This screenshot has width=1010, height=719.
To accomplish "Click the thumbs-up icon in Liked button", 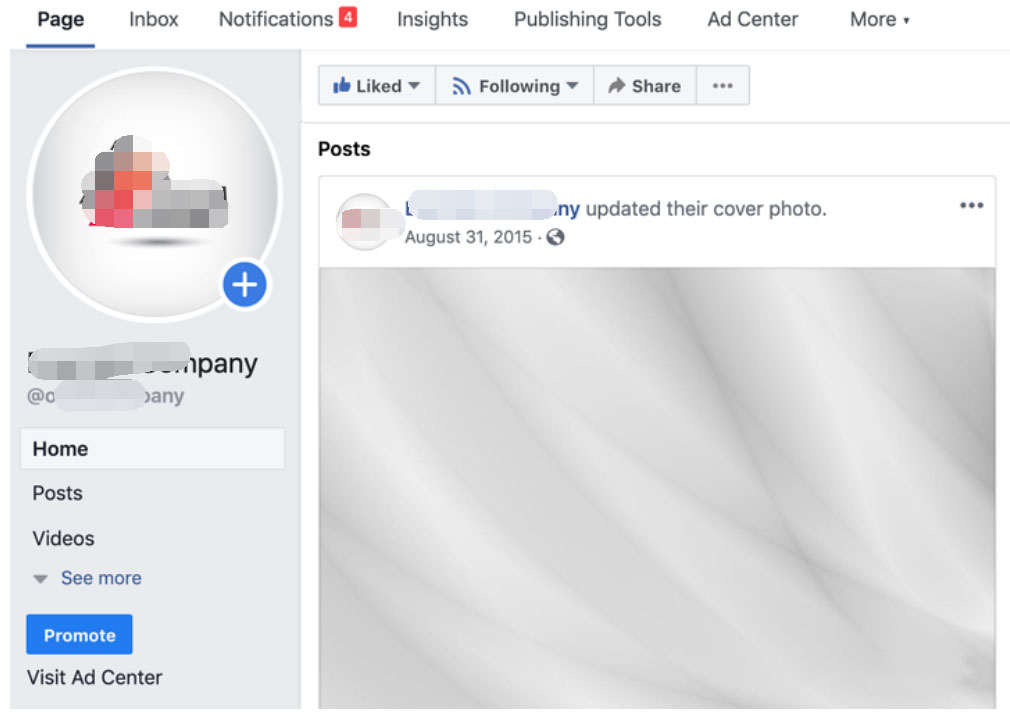I will pos(340,86).
